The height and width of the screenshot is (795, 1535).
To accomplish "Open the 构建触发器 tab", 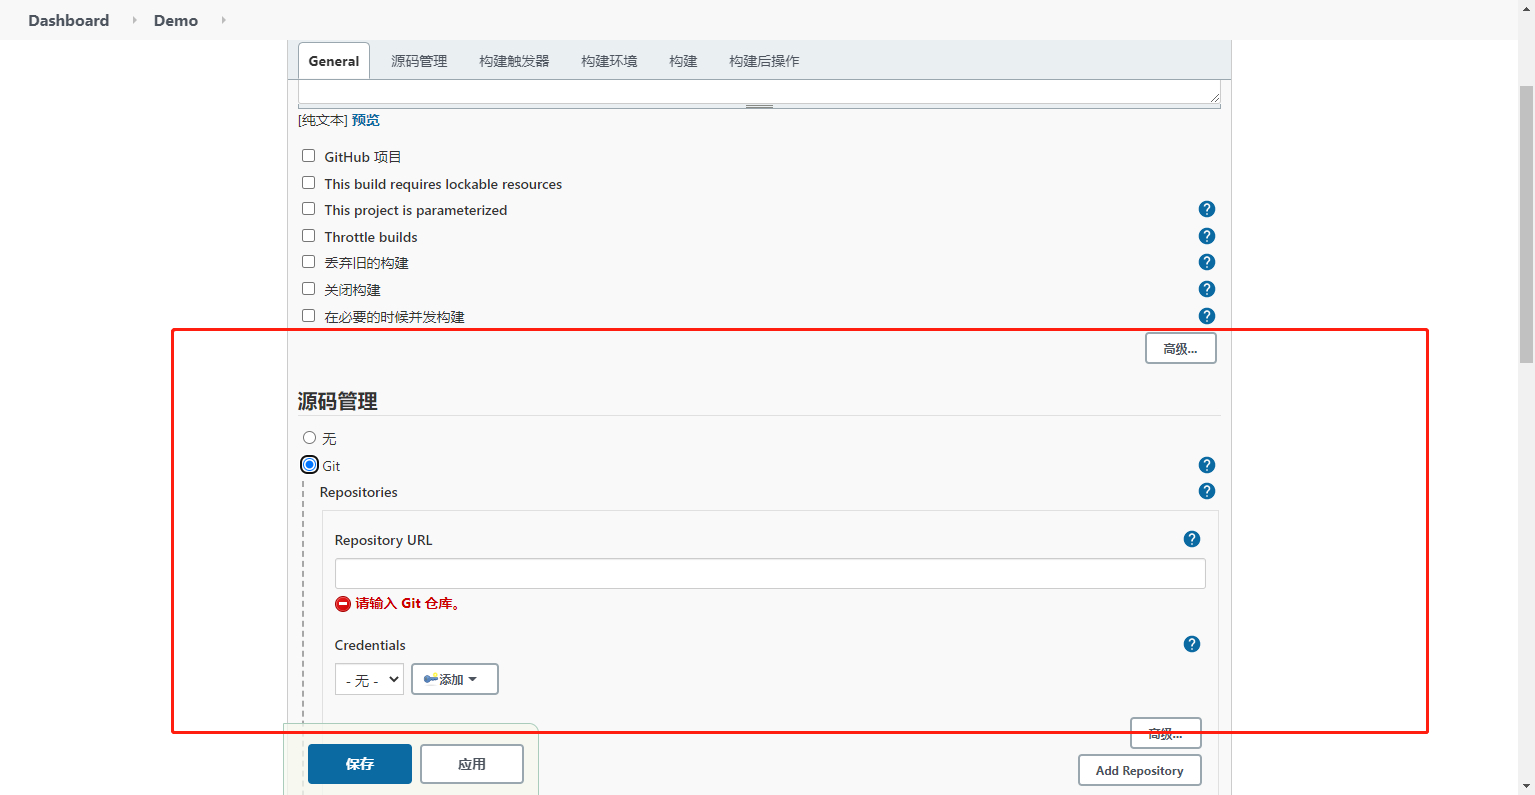I will click(x=514, y=61).
